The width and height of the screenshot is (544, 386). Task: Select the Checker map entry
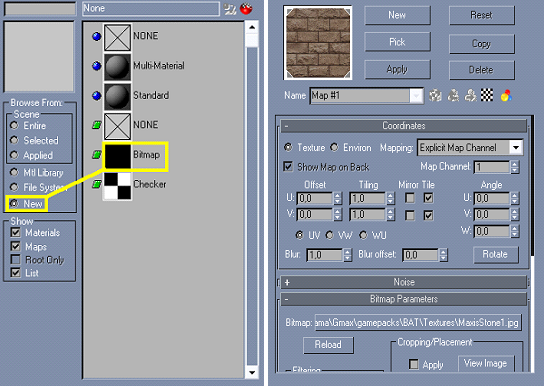[x=150, y=184]
